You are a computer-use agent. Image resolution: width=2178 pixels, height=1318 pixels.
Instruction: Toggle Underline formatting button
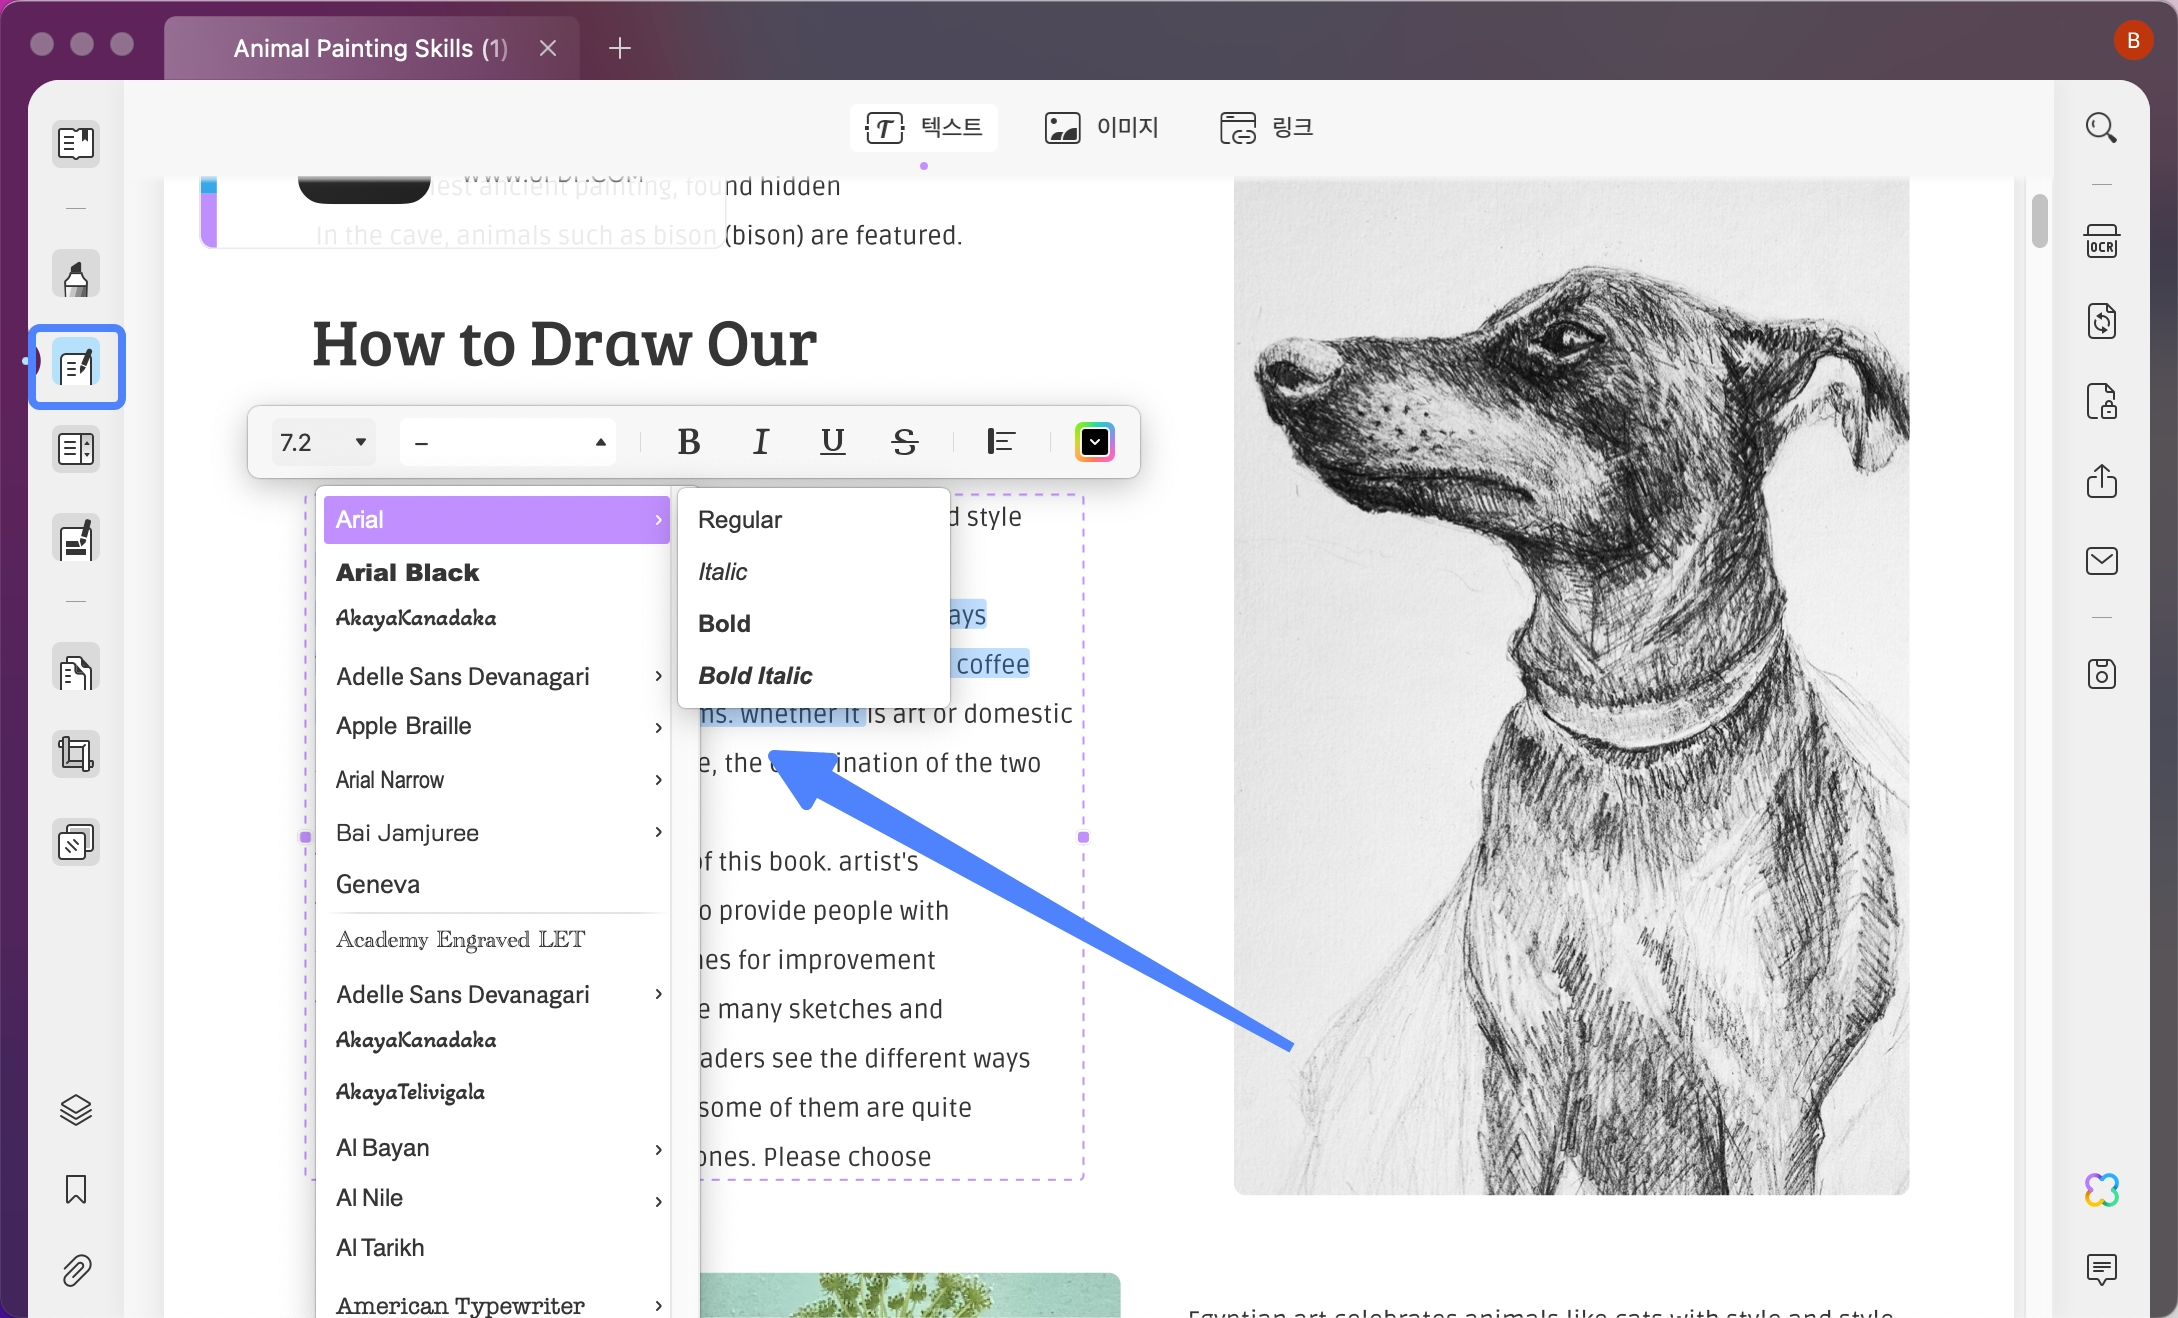[x=832, y=442]
